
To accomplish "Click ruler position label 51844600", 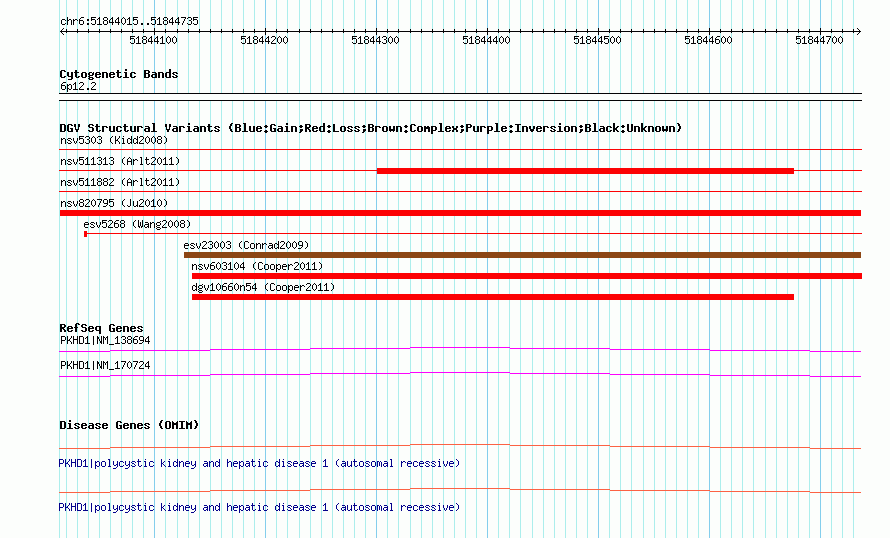I will pos(708,41).
